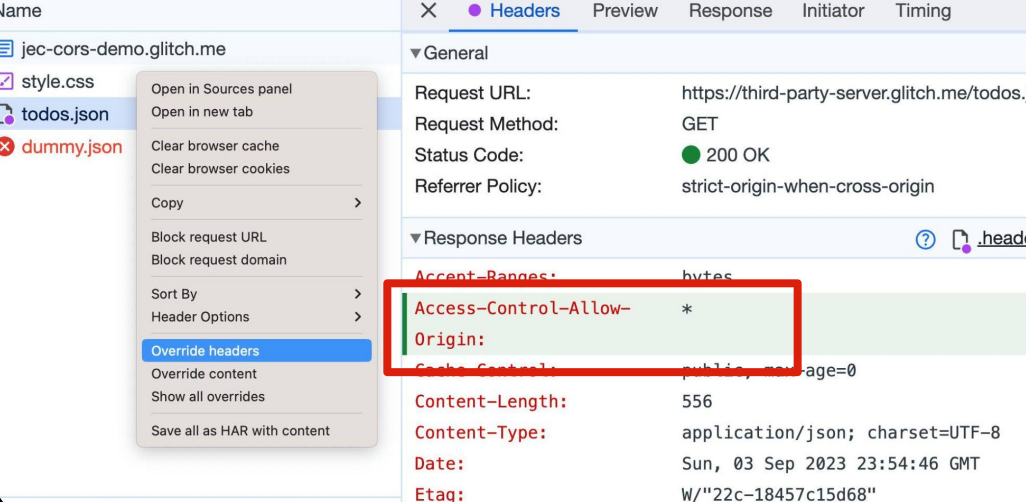This screenshot has height=502, width=1026.
Task: Click the overridden file icon beside todos.json
Action: pos(7,114)
